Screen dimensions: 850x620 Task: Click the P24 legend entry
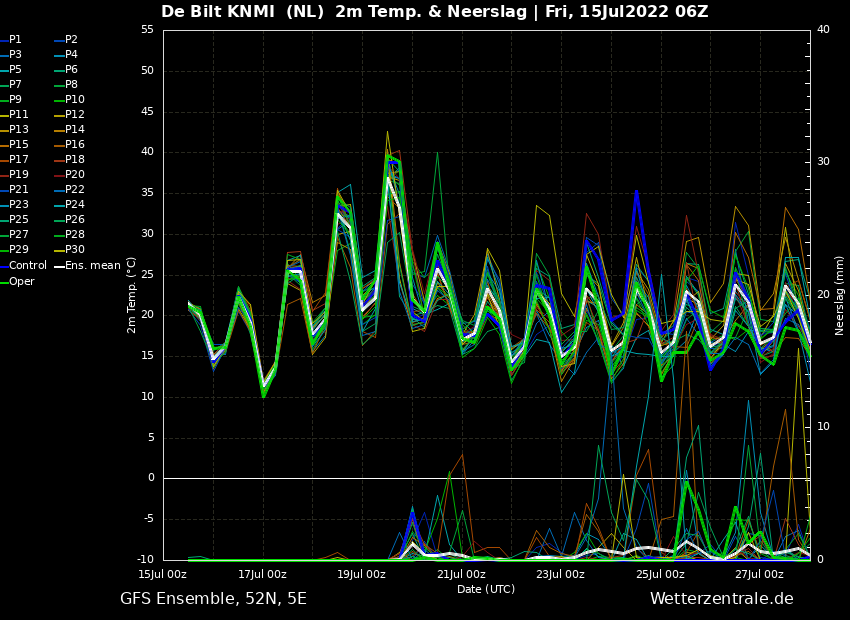tap(69, 204)
